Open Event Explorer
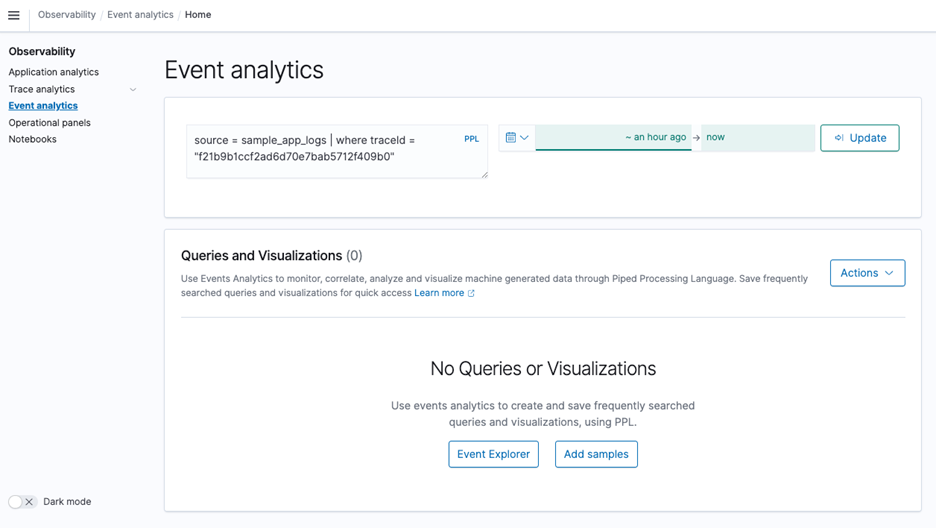936x528 pixels. [493, 454]
